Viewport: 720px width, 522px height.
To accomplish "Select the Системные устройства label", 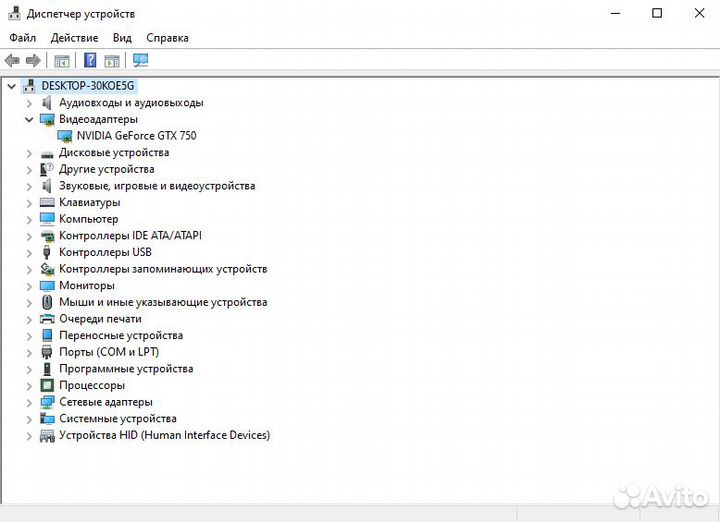I will point(118,418).
